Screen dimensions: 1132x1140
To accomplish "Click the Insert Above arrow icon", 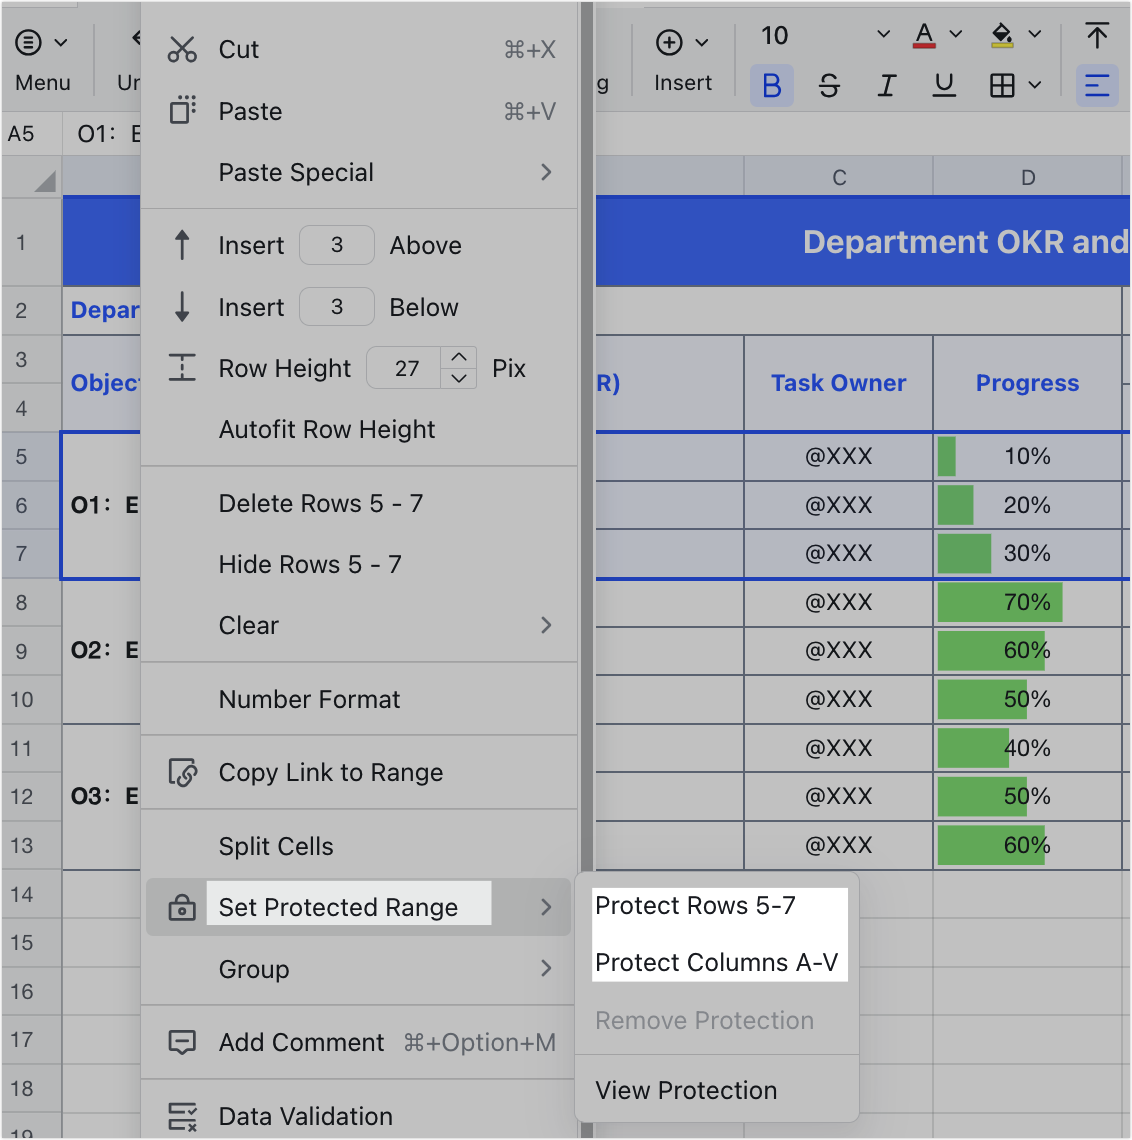I will point(182,245).
